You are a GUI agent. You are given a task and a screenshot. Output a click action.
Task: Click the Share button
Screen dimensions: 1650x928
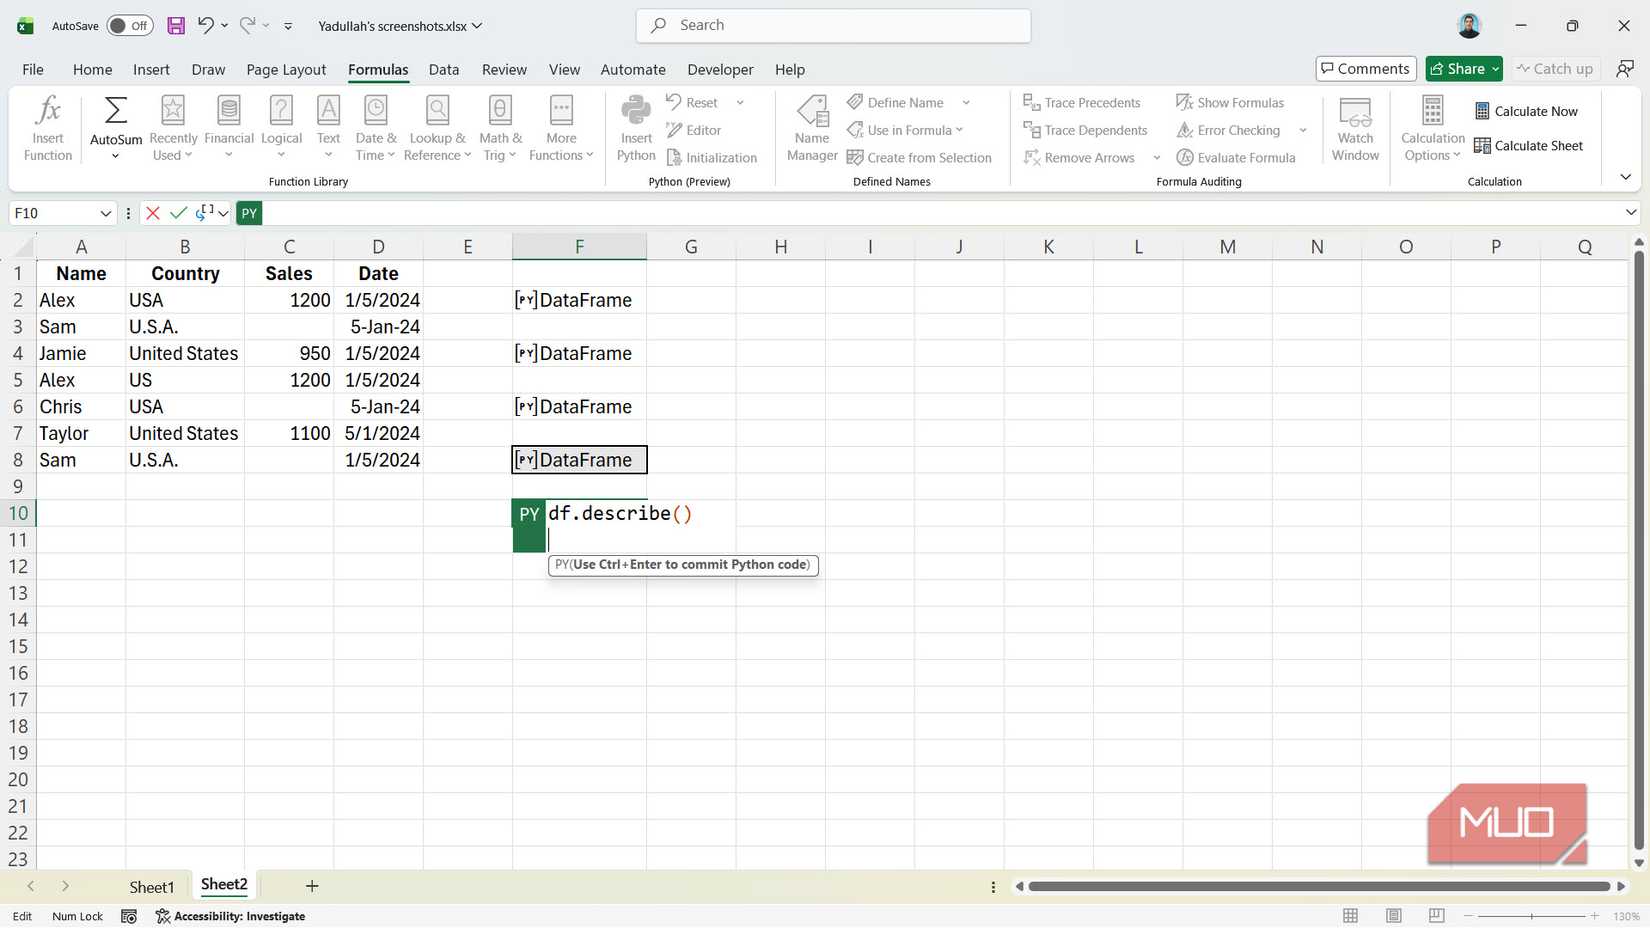1464,68
